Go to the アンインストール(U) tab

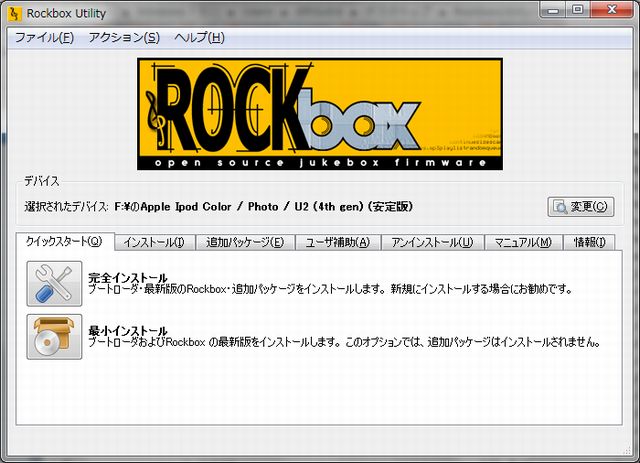coord(432,243)
